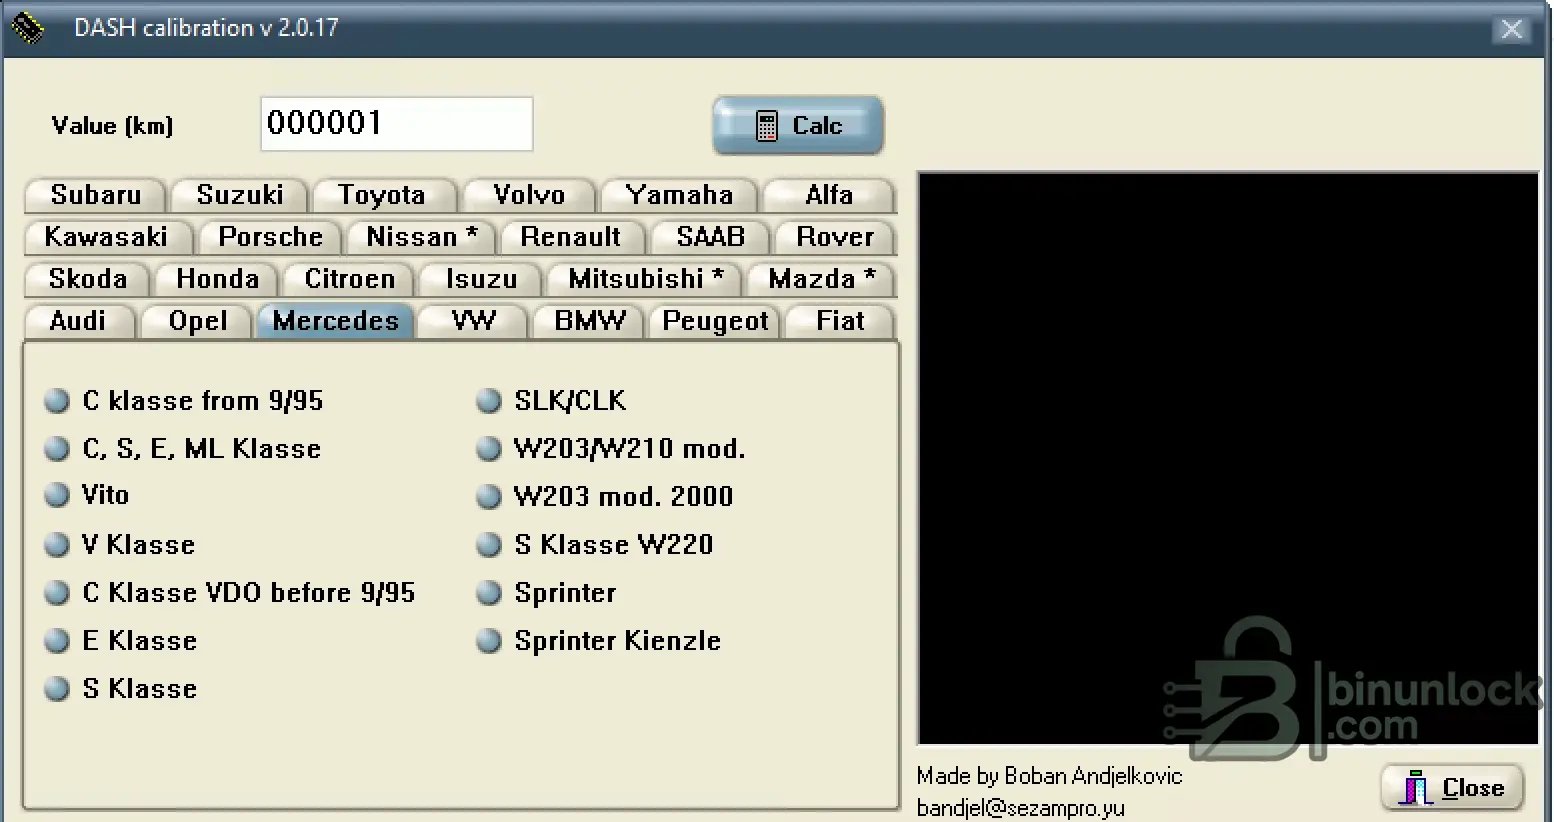
Task: Go to the Yamaha tab
Action: click(680, 195)
